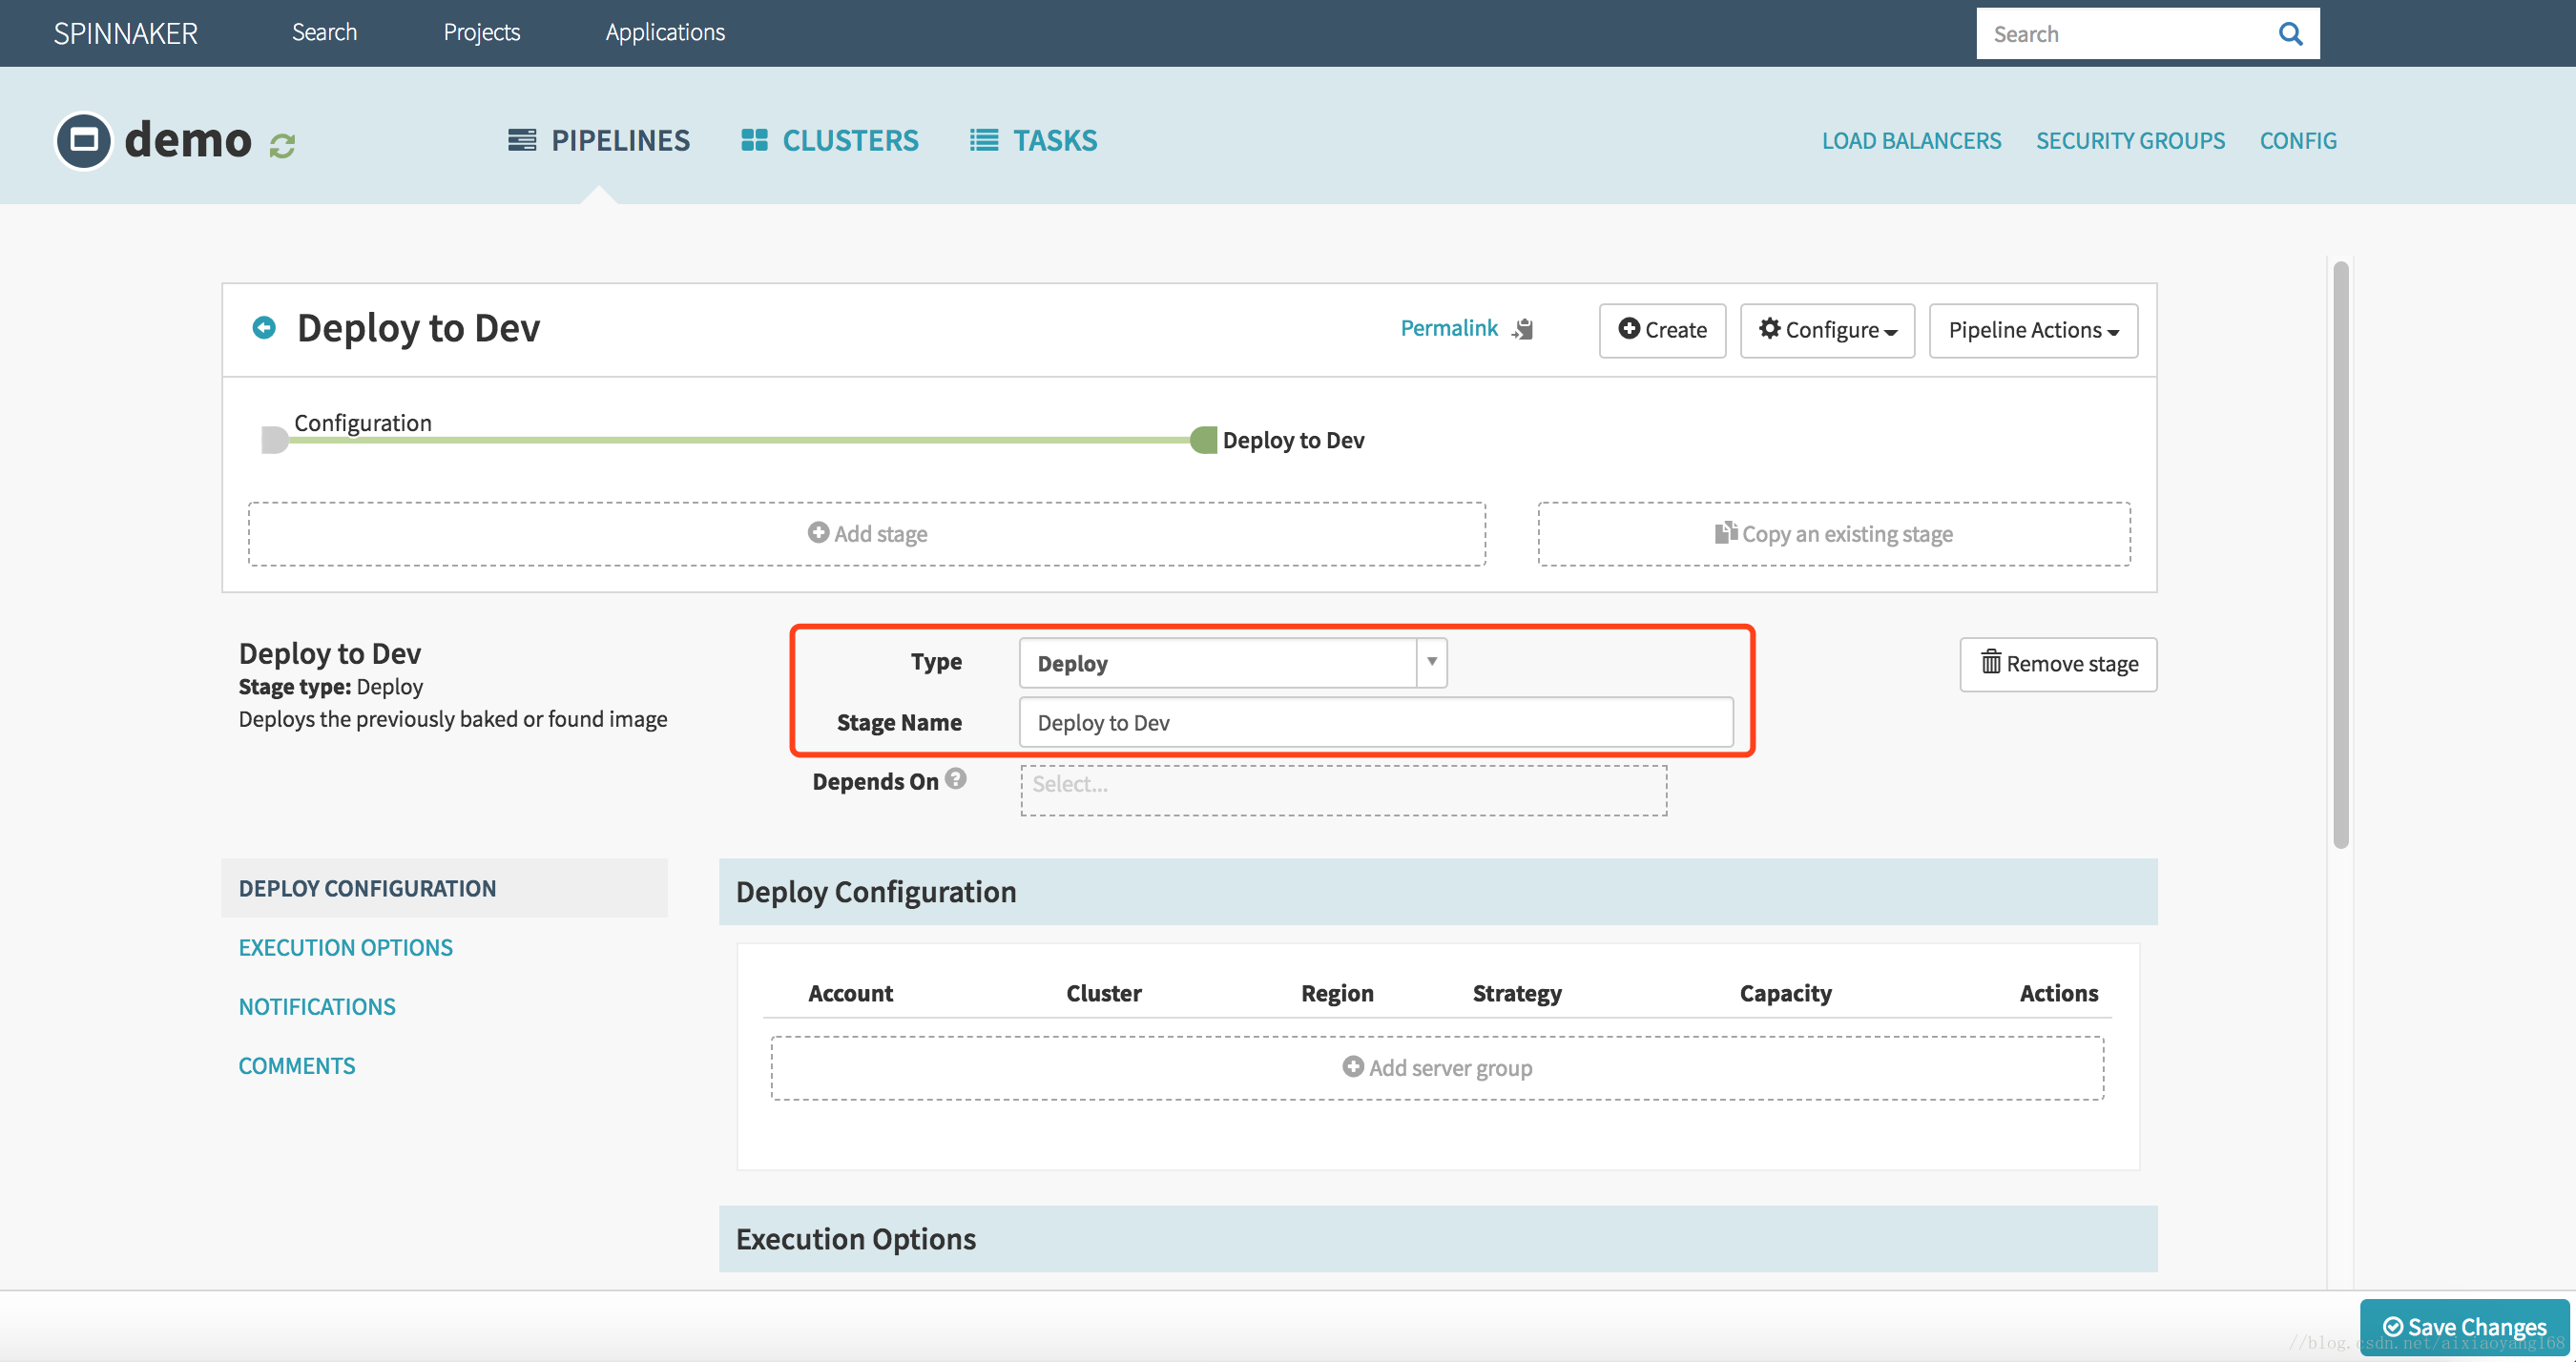Click Copy an existing stage
The height and width of the screenshot is (1362, 2576).
[x=1834, y=534]
